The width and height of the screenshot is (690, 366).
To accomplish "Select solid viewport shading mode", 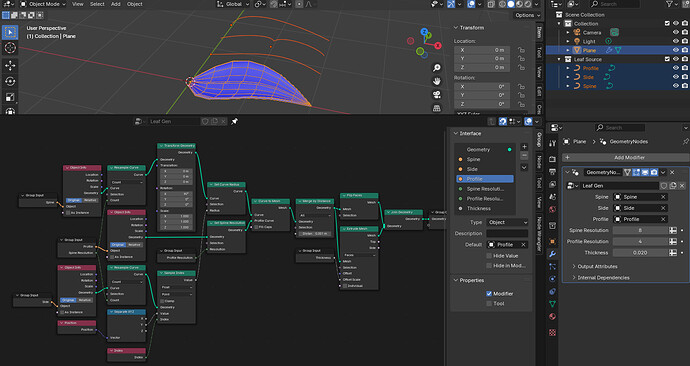I will tap(510, 4).
